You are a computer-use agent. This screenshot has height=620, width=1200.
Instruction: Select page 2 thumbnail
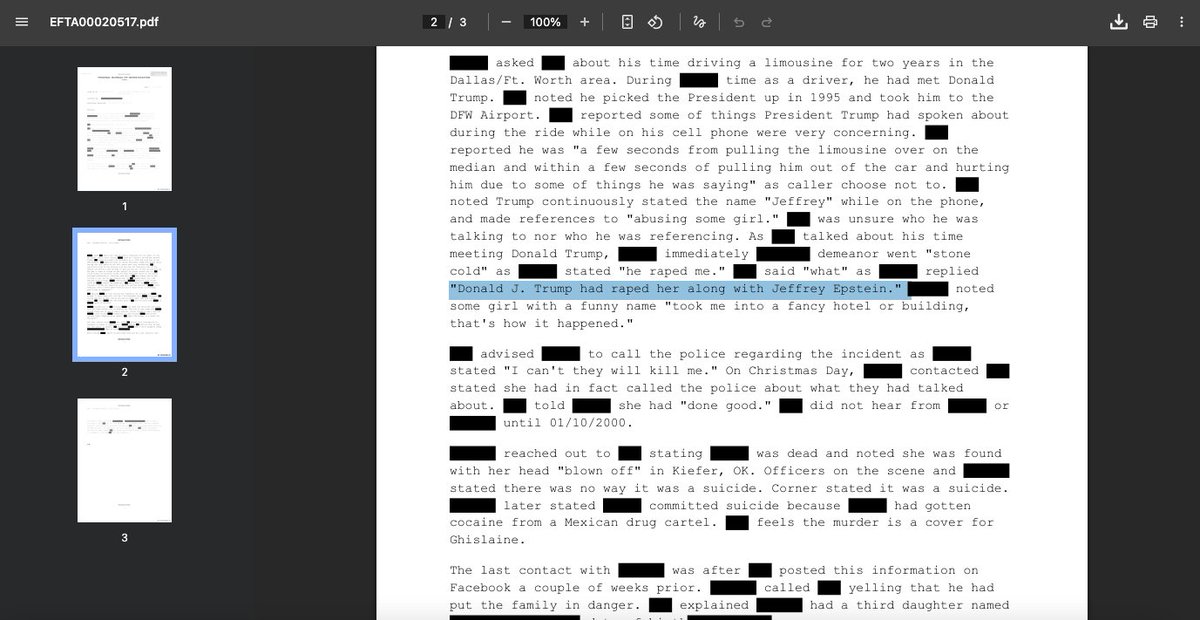click(x=124, y=295)
